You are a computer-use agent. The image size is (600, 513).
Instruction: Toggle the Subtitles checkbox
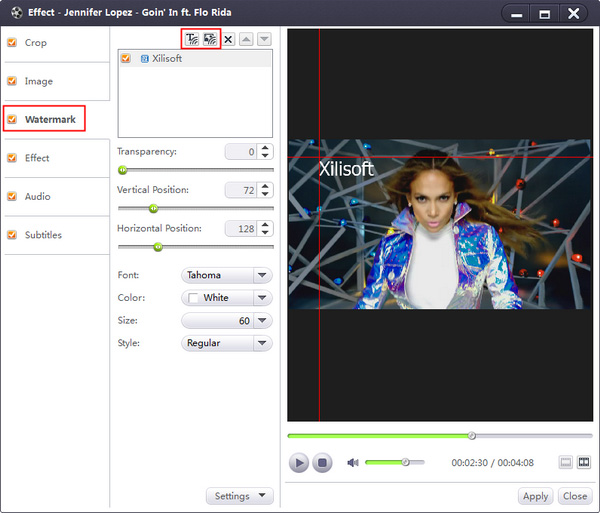[x=12, y=235]
